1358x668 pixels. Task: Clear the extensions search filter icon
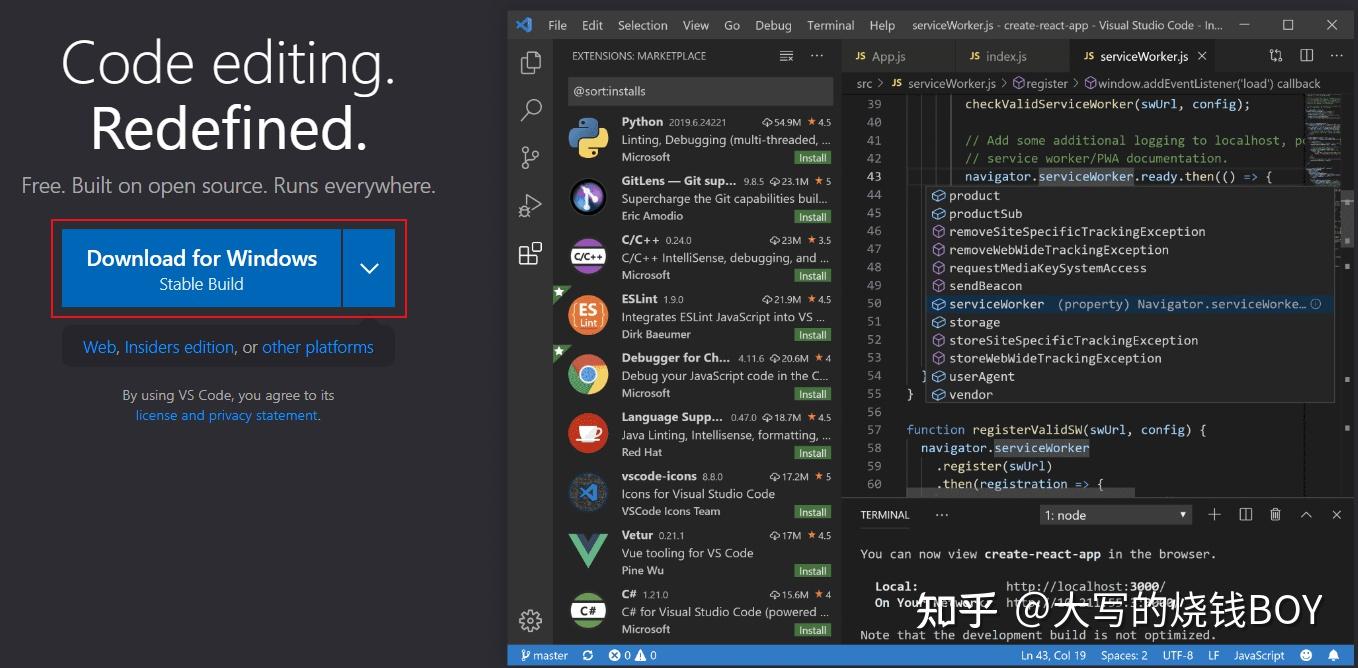point(786,55)
